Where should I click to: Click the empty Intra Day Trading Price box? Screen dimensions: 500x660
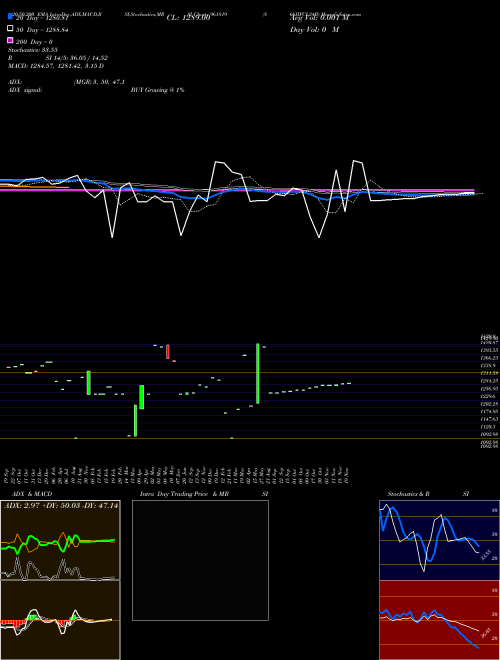tap(200, 560)
